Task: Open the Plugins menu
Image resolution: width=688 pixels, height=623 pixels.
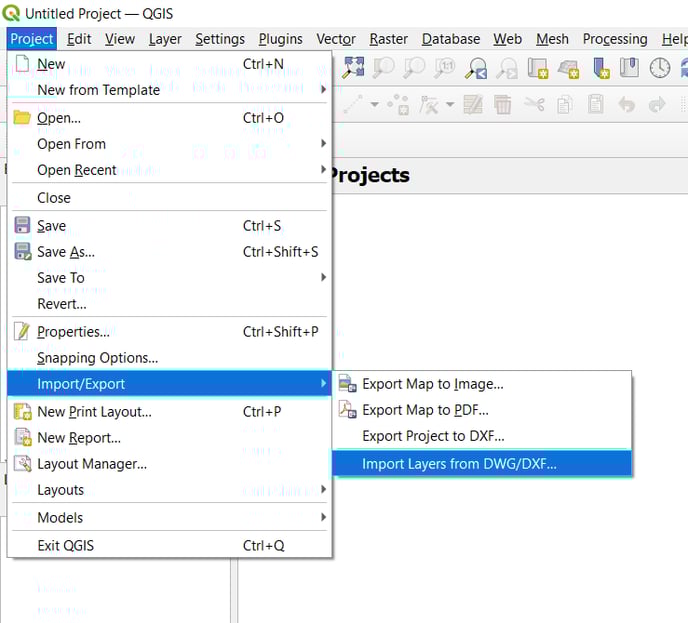Action: click(x=280, y=39)
